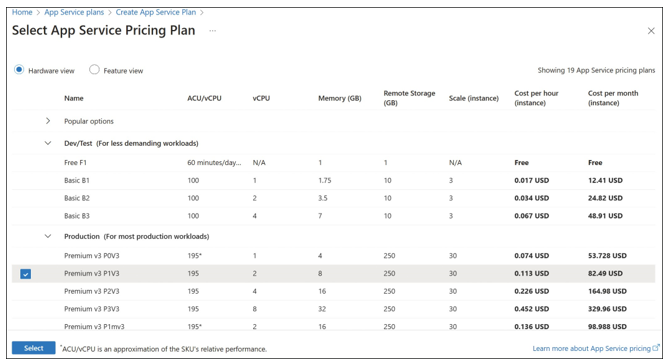
Task: Collapse the Dev/Test section chevron
Action: pos(48,143)
